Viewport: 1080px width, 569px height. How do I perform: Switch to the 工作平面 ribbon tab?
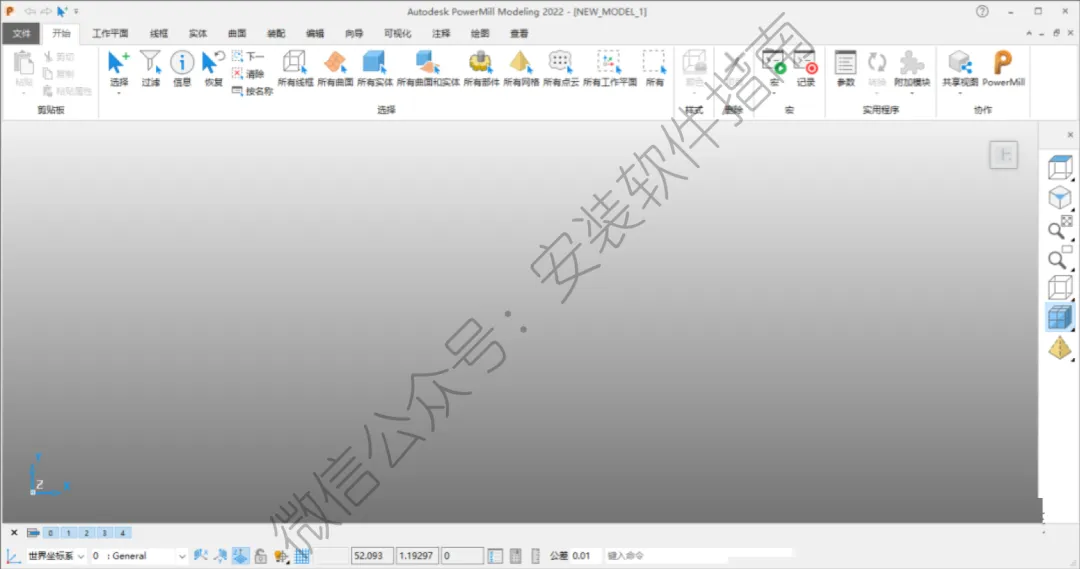110,33
